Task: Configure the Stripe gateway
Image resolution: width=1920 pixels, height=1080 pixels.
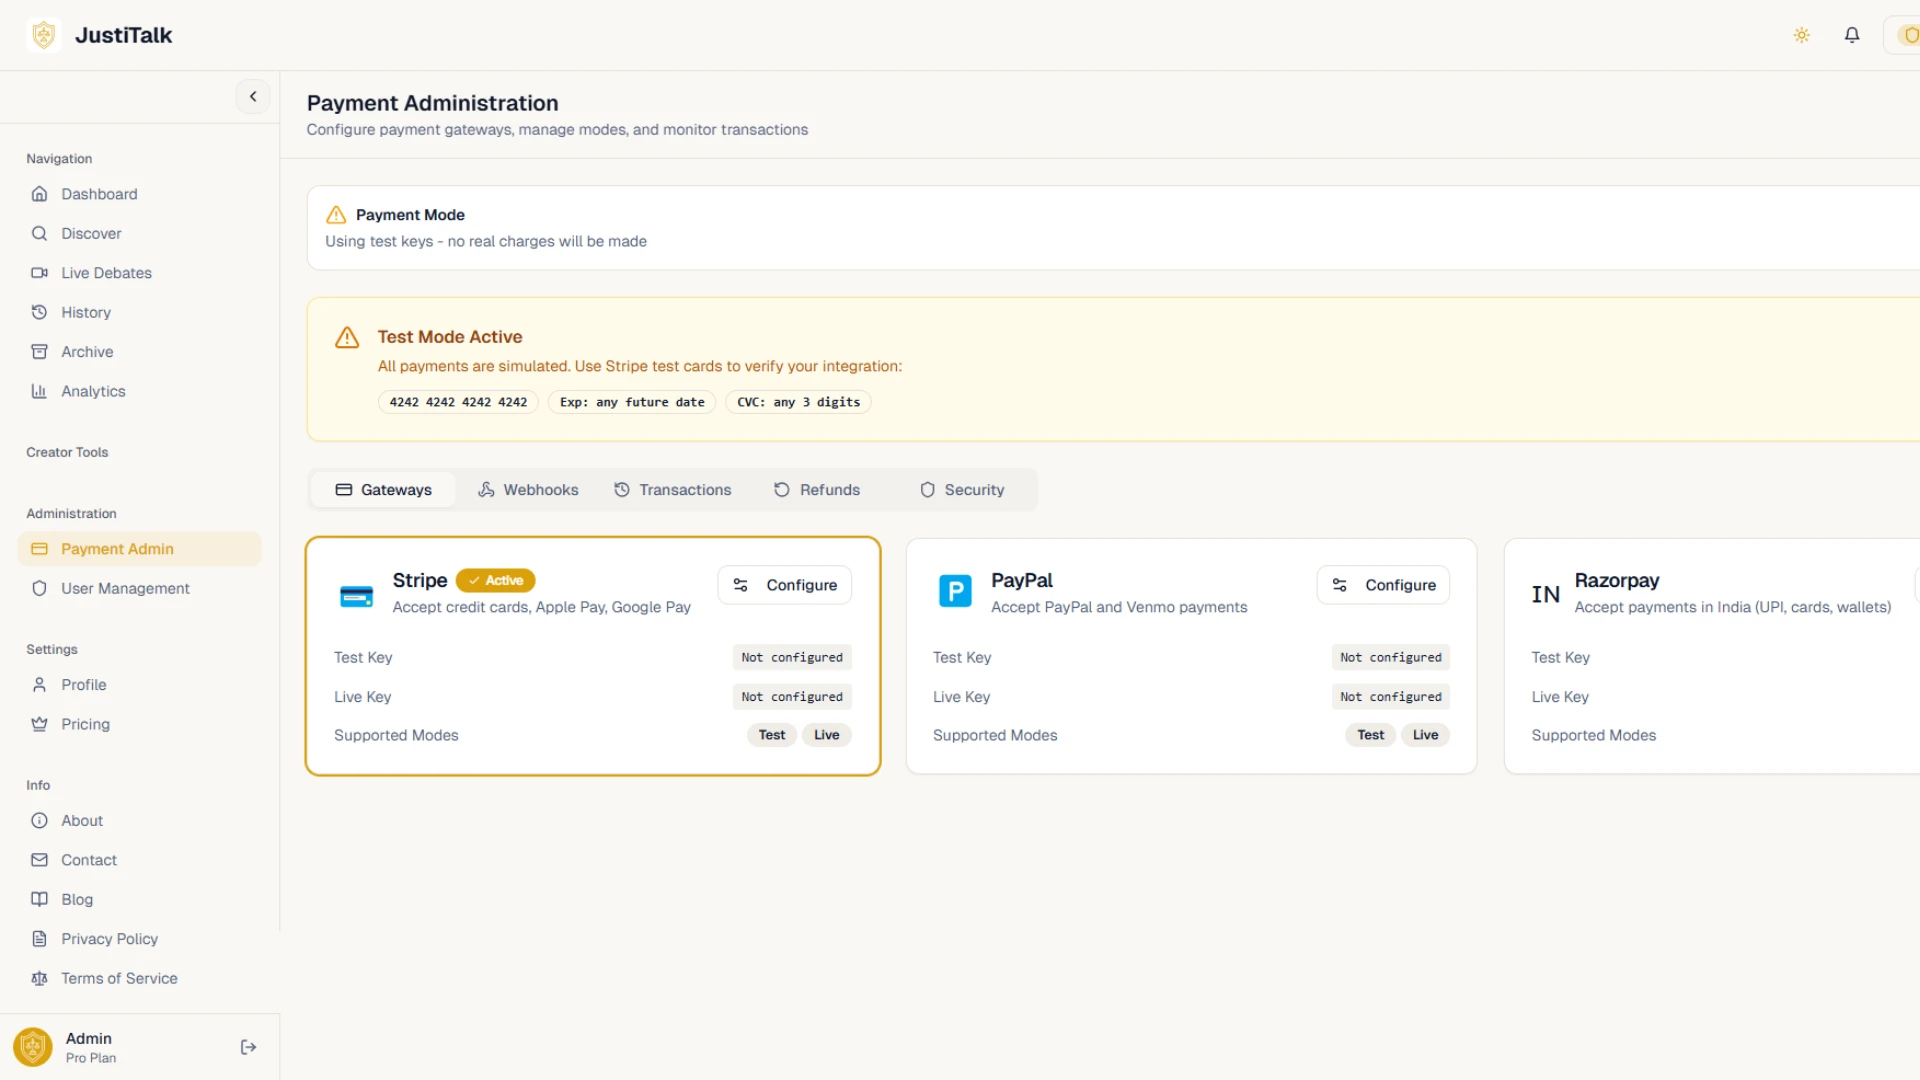Action: click(785, 585)
